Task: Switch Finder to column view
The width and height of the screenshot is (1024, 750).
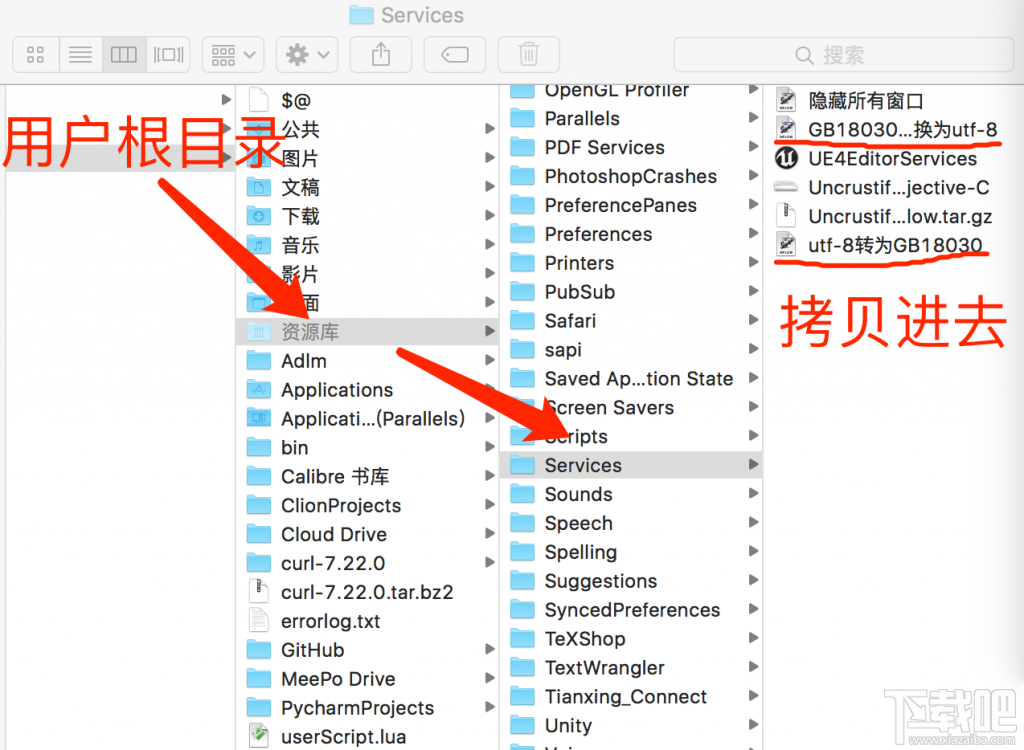Action: 124,54
